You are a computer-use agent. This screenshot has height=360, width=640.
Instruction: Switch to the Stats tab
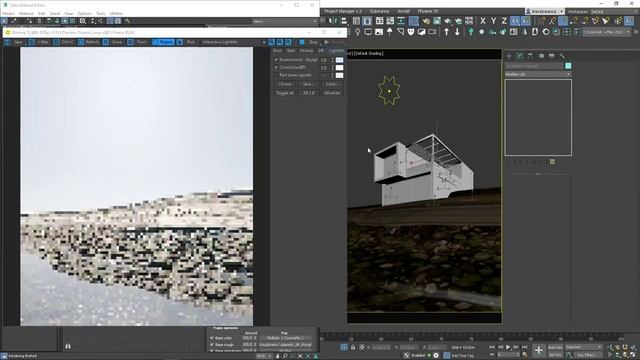[291, 51]
